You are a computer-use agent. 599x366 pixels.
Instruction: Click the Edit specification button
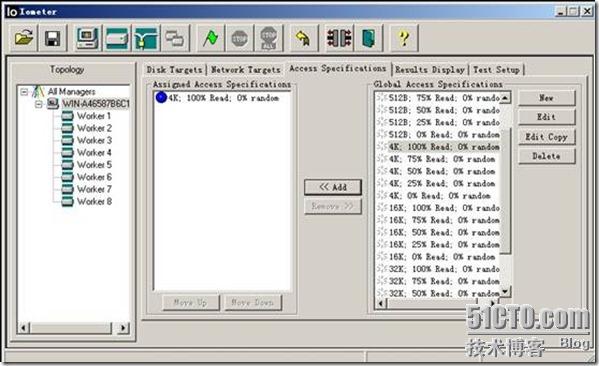(x=546, y=117)
